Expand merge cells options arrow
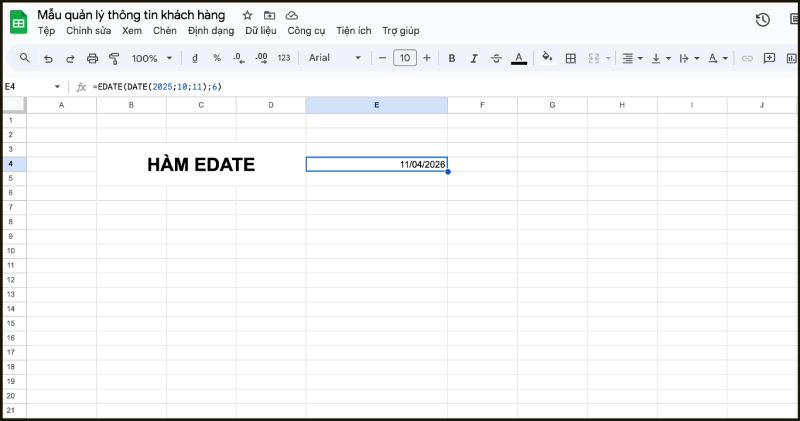This screenshot has width=800, height=421. [608, 59]
